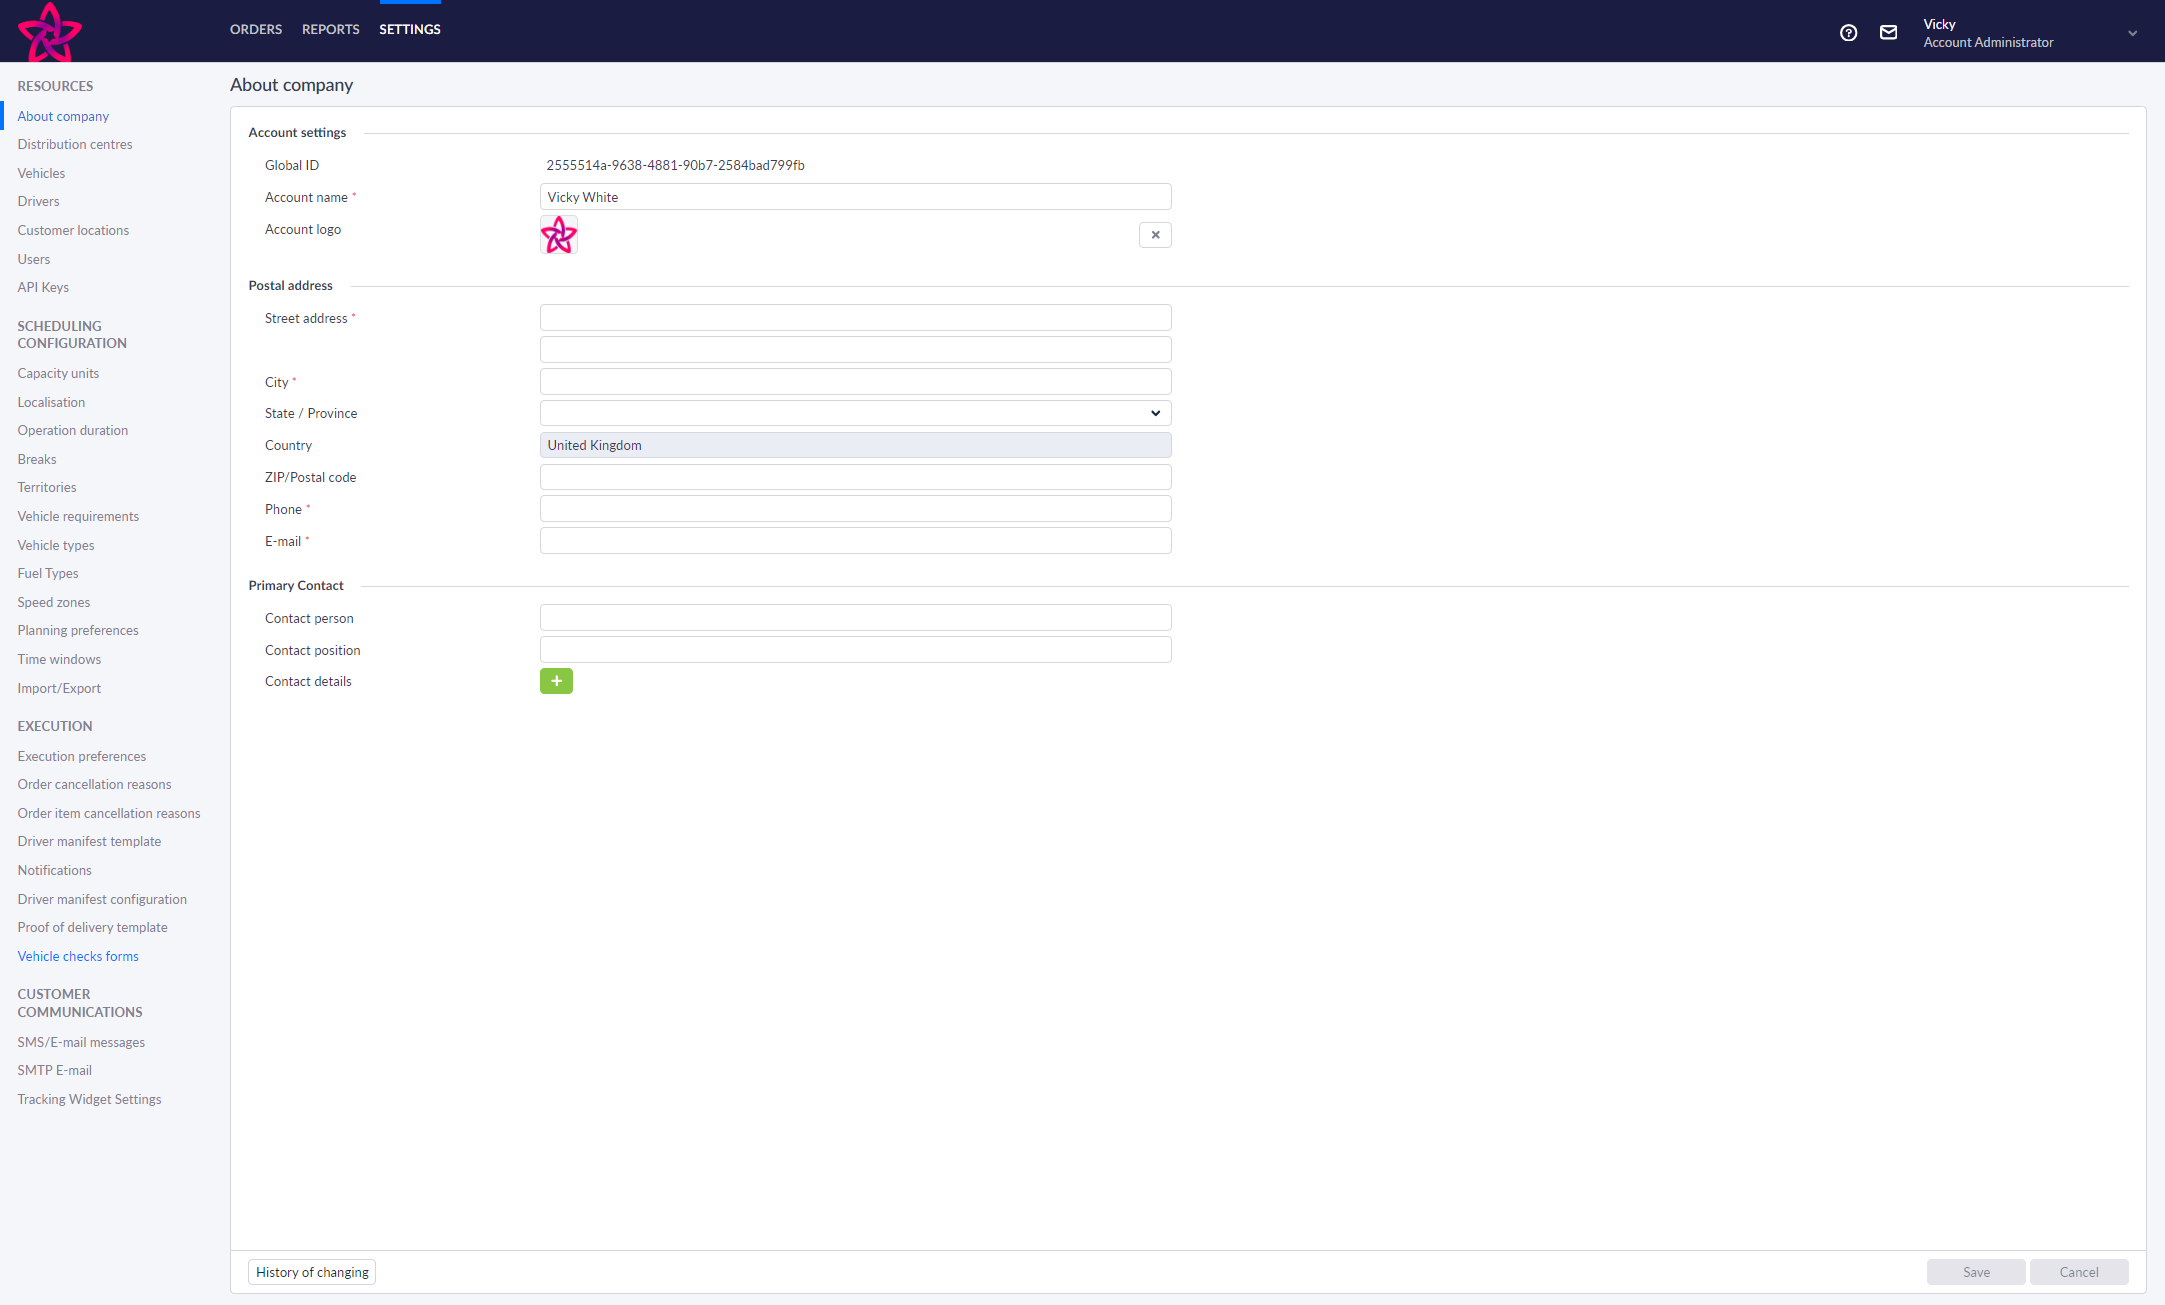Open SMS/E-mail messages settings
Screen dimensions: 2165x1305
click(x=81, y=1042)
